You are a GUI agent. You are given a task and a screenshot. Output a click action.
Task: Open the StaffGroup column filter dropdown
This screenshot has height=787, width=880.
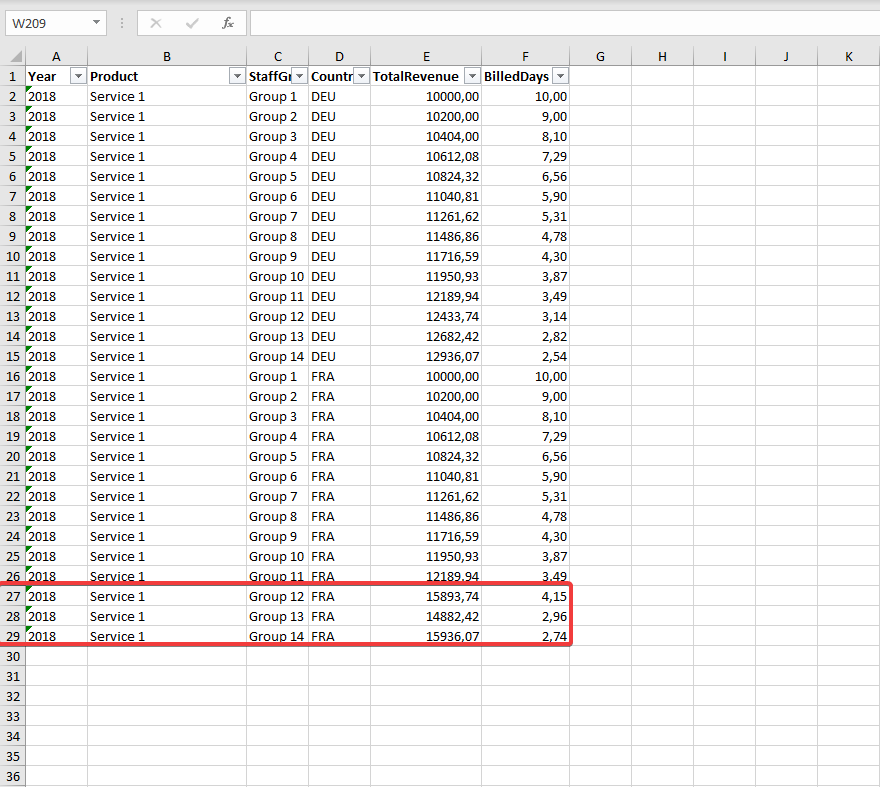[x=298, y=77]
